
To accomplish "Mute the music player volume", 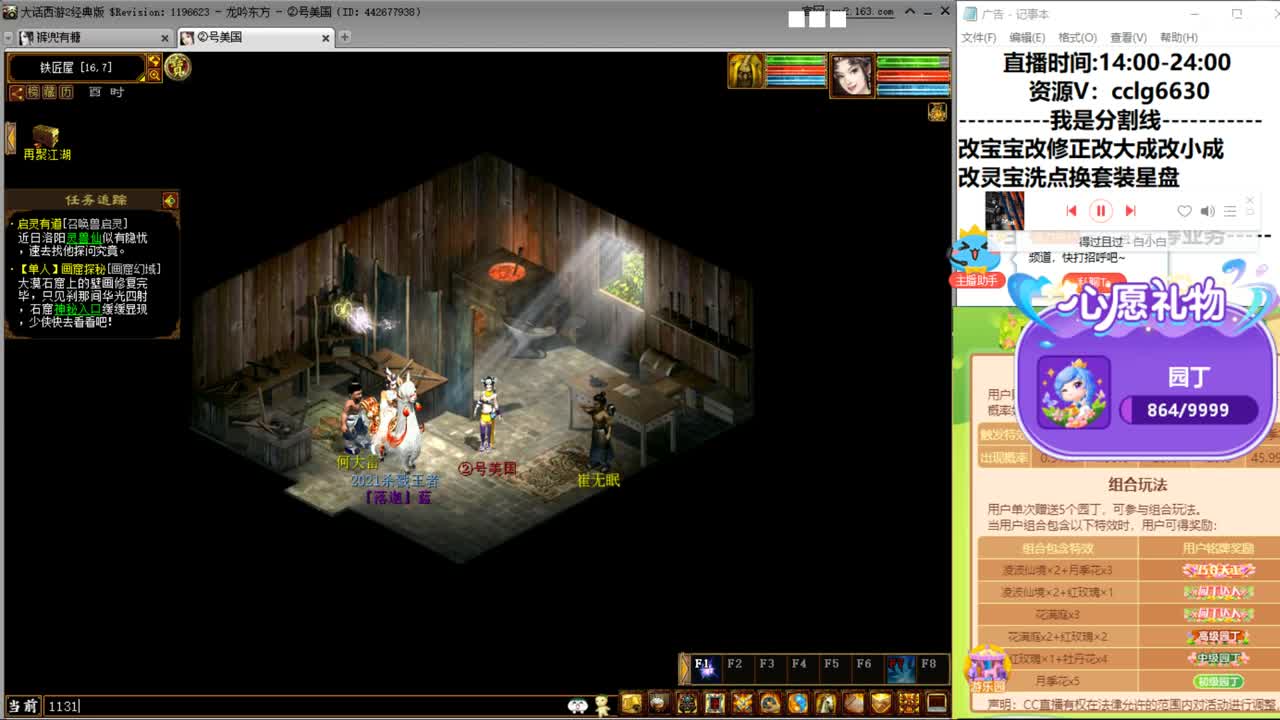I will pyautogui.click(x=1207, y=211).
